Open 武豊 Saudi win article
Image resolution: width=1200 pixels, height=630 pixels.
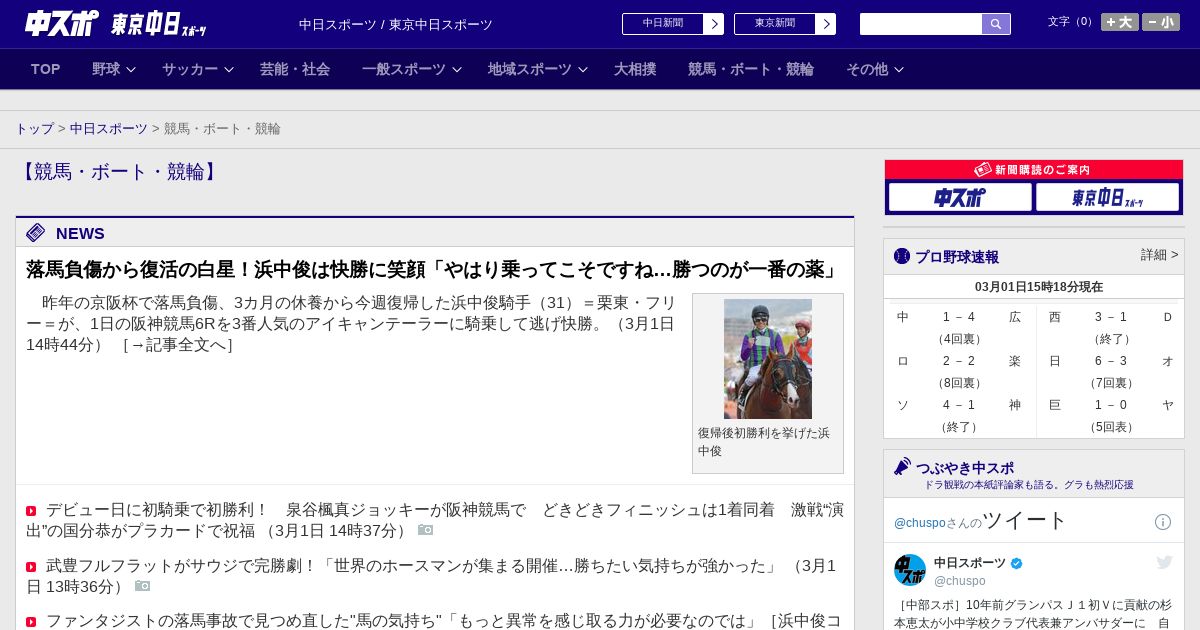431,576
